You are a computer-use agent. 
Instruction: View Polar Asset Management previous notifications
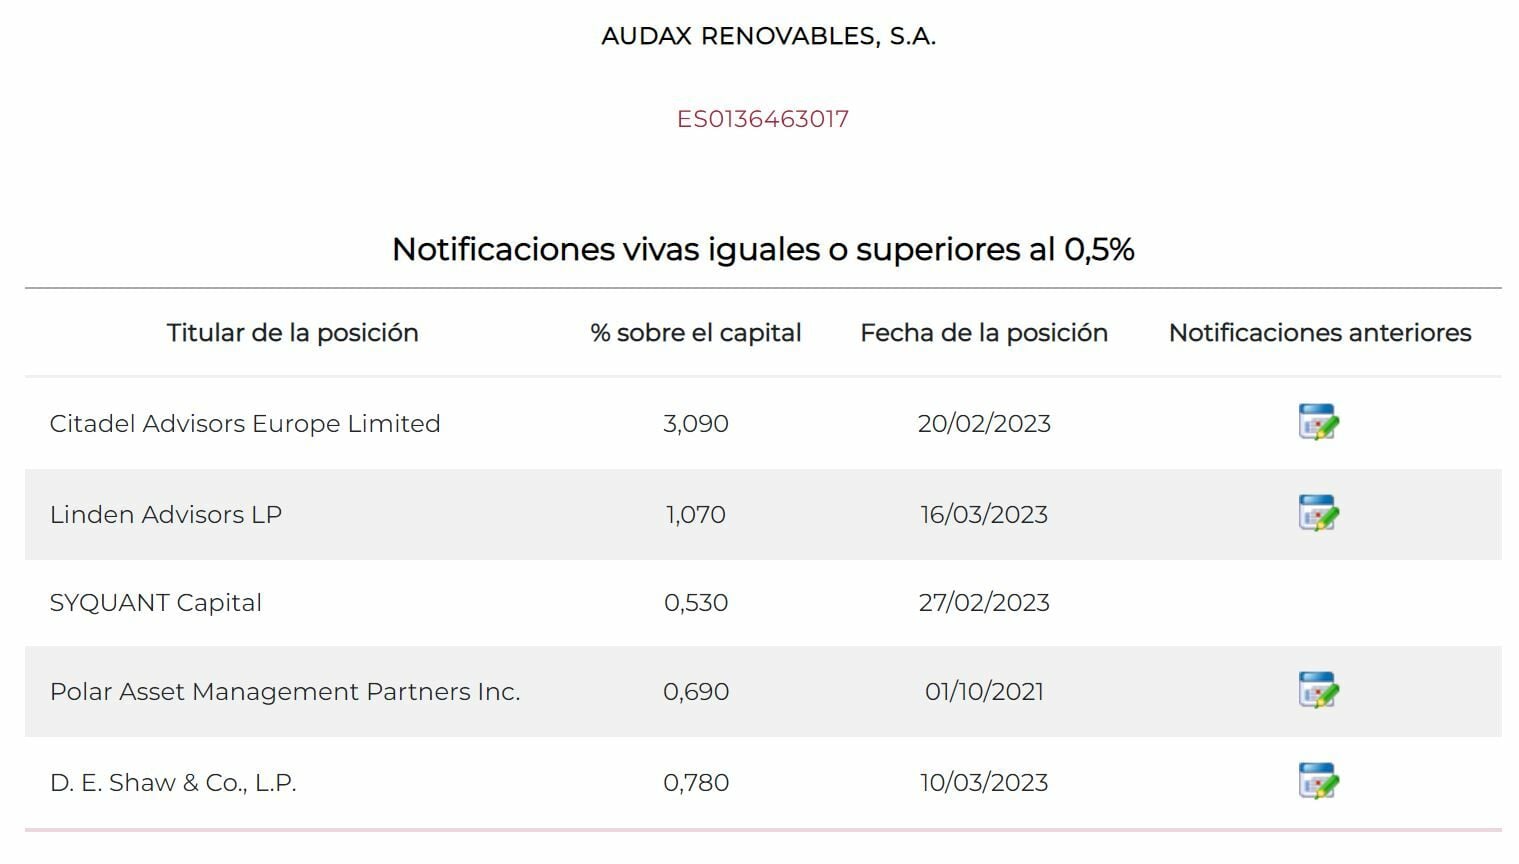click(1318, 691)
